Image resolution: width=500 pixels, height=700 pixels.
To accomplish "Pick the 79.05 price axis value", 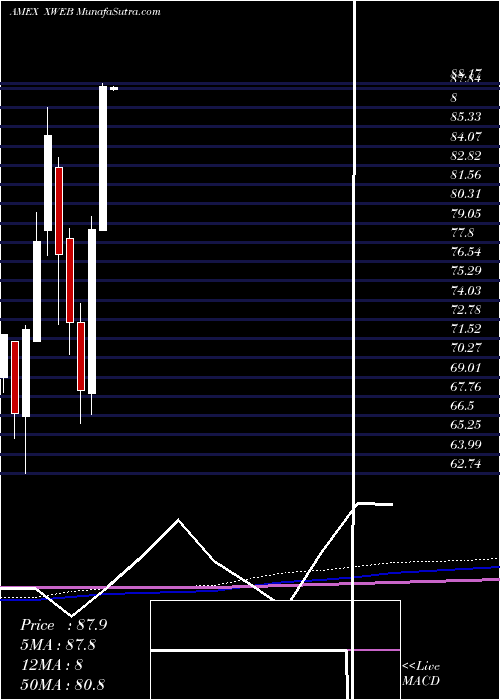I will pyautogui.click(x=466, y=214).
